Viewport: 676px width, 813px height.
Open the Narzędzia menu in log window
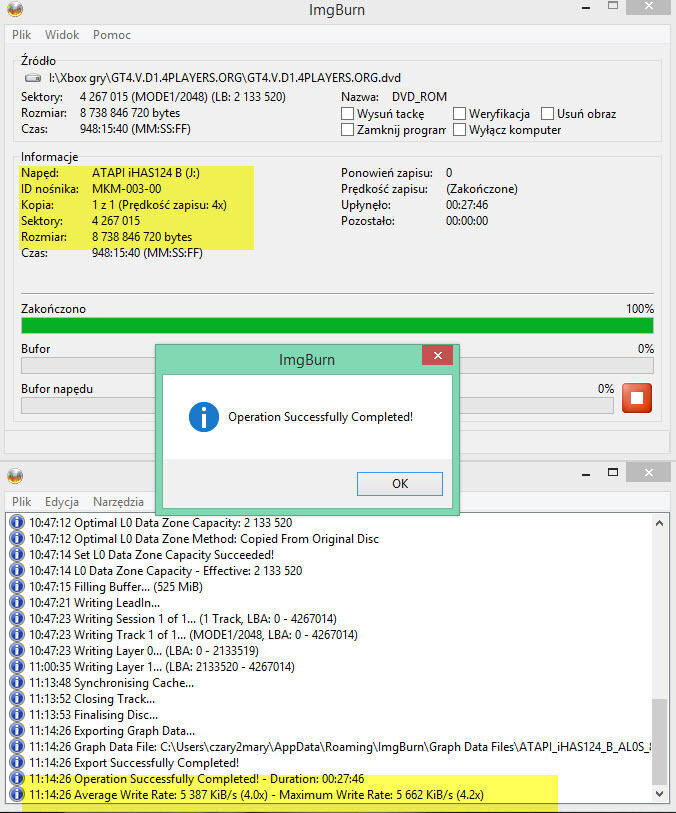(118, 502)
